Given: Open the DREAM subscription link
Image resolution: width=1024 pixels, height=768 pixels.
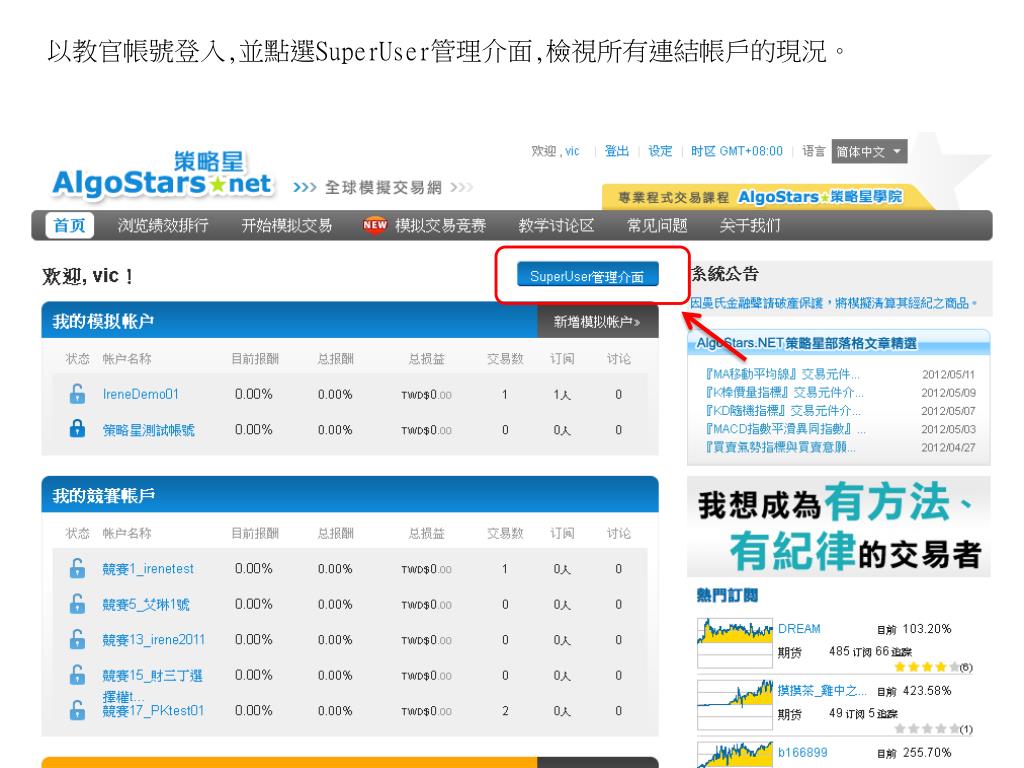Looking at the screenshot, I should (799, 628).
